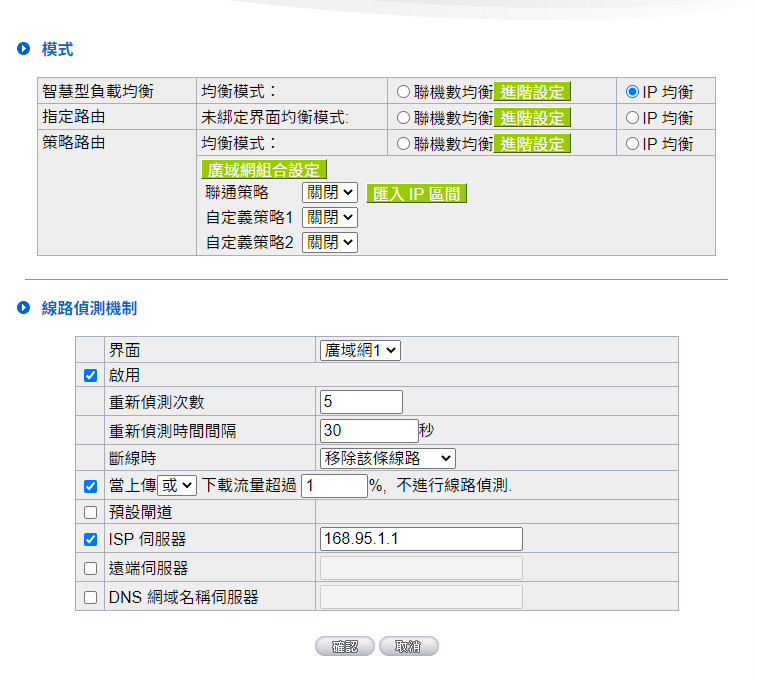Focus the ISP 伺服器 address field
The width and height of the screenshot is (757, 682).
click(421, 539)
